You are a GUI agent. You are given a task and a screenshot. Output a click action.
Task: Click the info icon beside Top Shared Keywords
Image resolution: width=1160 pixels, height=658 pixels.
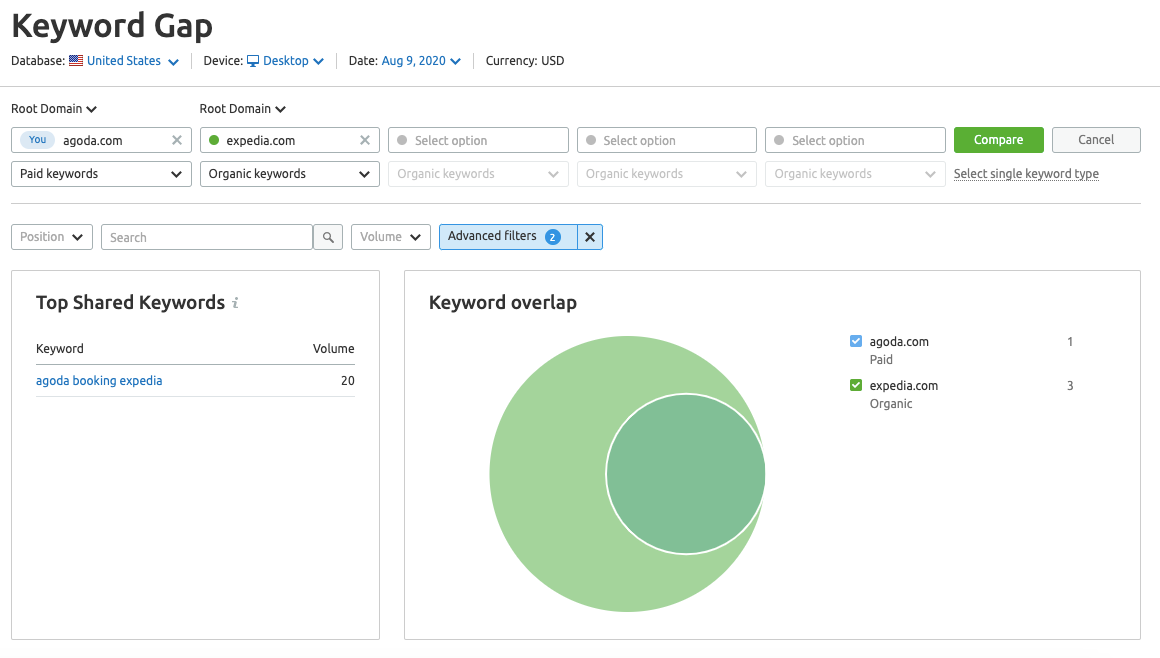pos(235,303)
